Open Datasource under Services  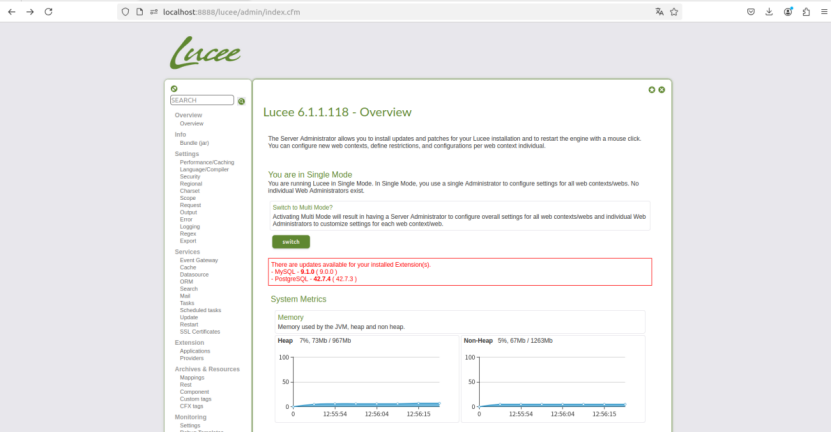click(194, 274)
